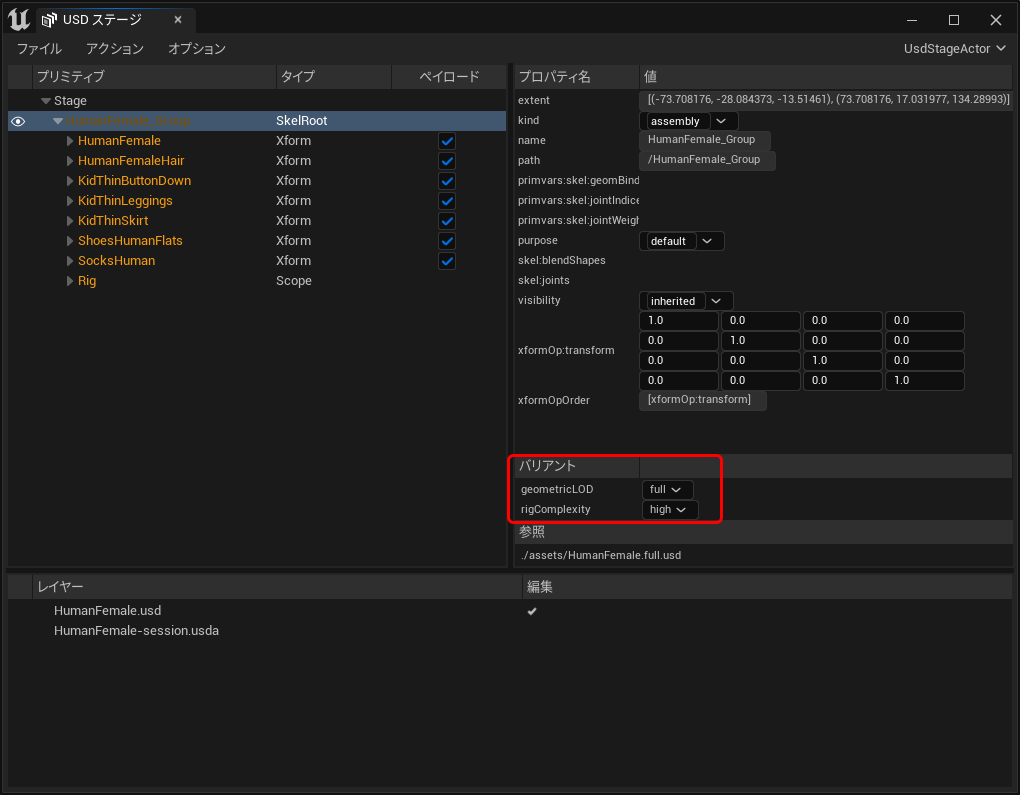
Task: Expand the HumanFemaleHair prim
Action: [x=70, y=161]
